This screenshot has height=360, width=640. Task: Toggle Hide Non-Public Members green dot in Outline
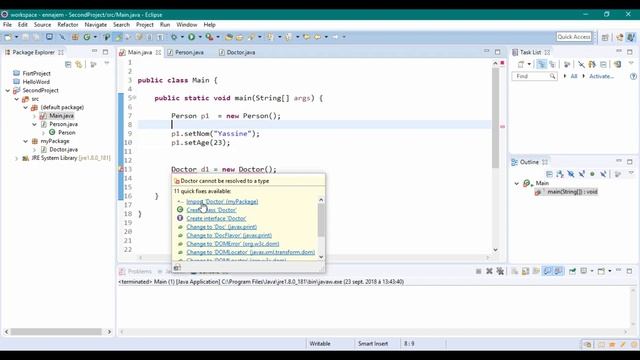(x=592, y=174)
